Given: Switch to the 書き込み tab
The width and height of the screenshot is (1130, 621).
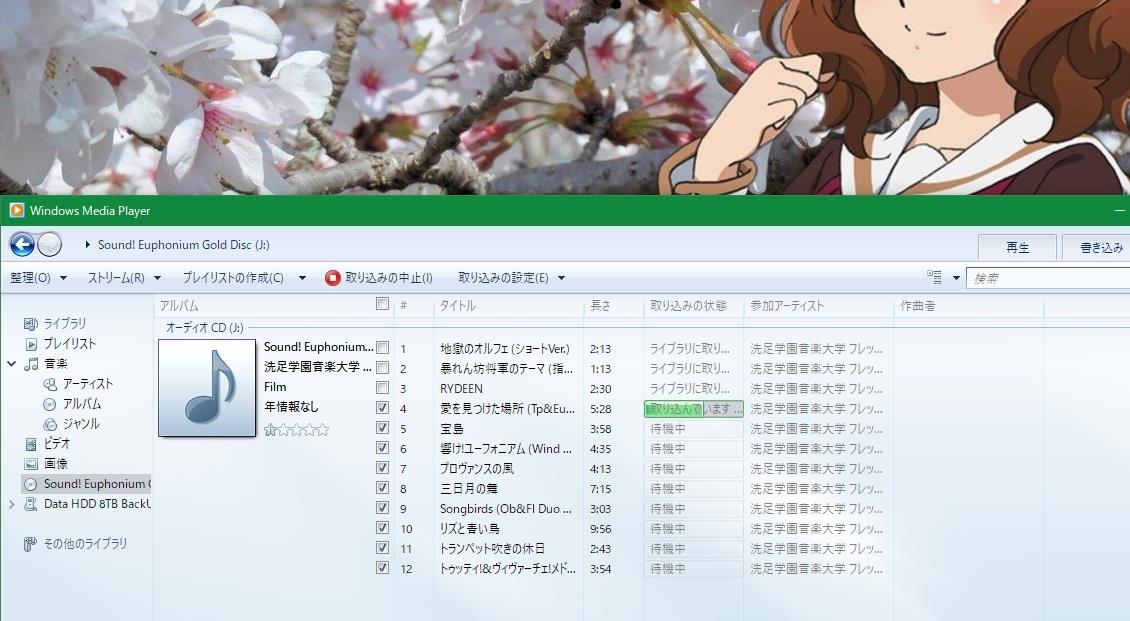Looking at the screenshot, I should (1096, 248).
